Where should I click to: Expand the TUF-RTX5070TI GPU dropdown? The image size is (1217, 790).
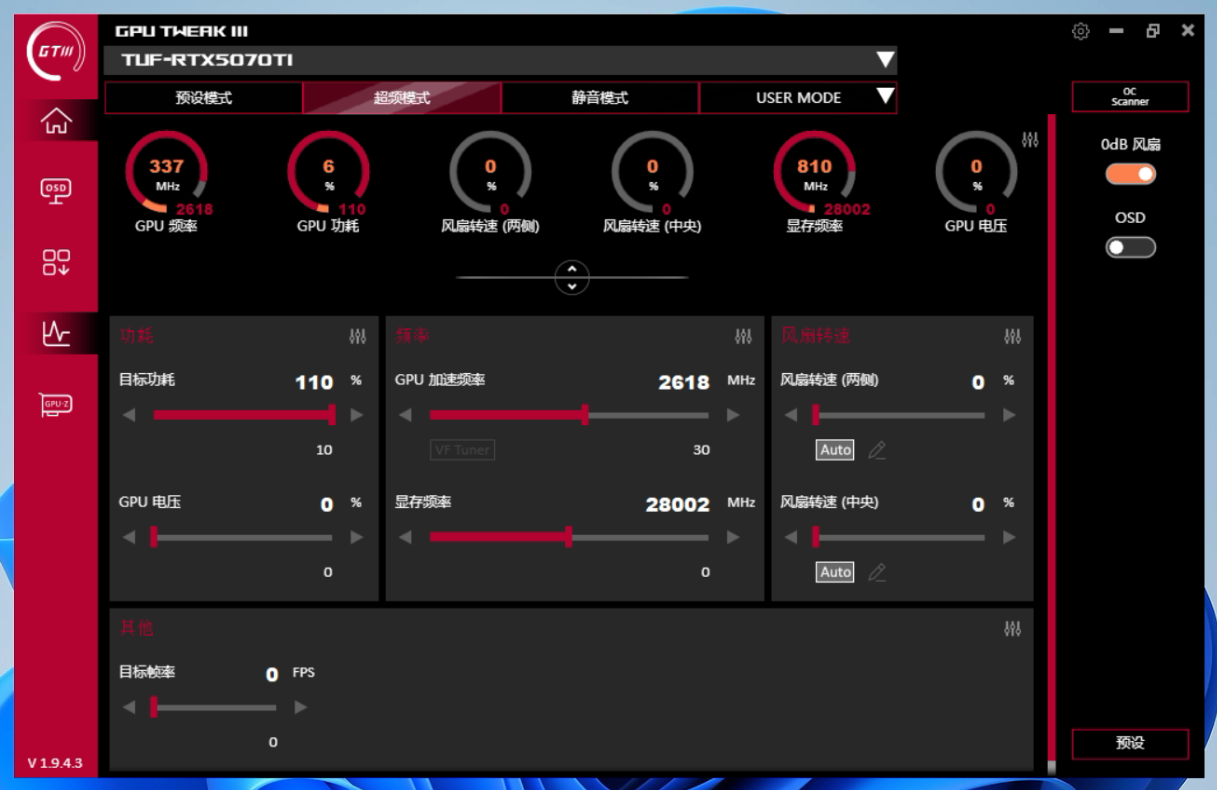pyautogui.click(x=884, y=60)
